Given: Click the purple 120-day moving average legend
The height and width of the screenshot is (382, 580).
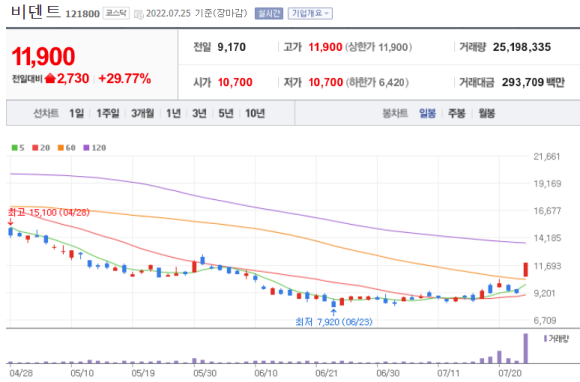Looking at the screenshot, I should click(x=95, y=148).
